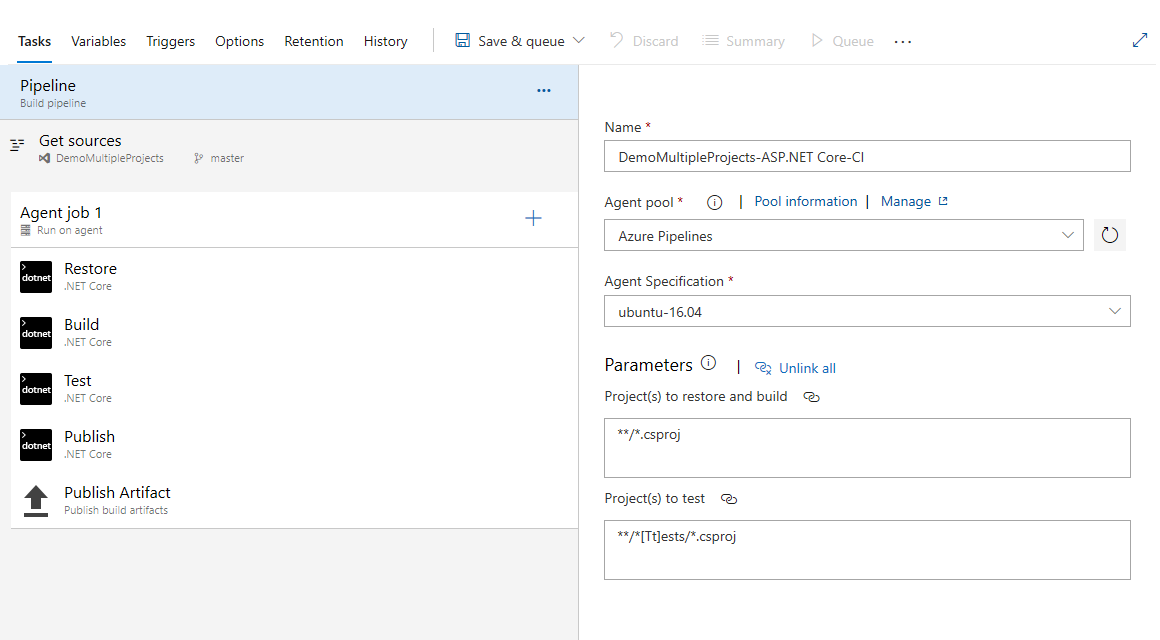Select the Test .NET Core task
Viewport: 1160px width, 640px height.
pyautogui.click(x=77, y=388)
